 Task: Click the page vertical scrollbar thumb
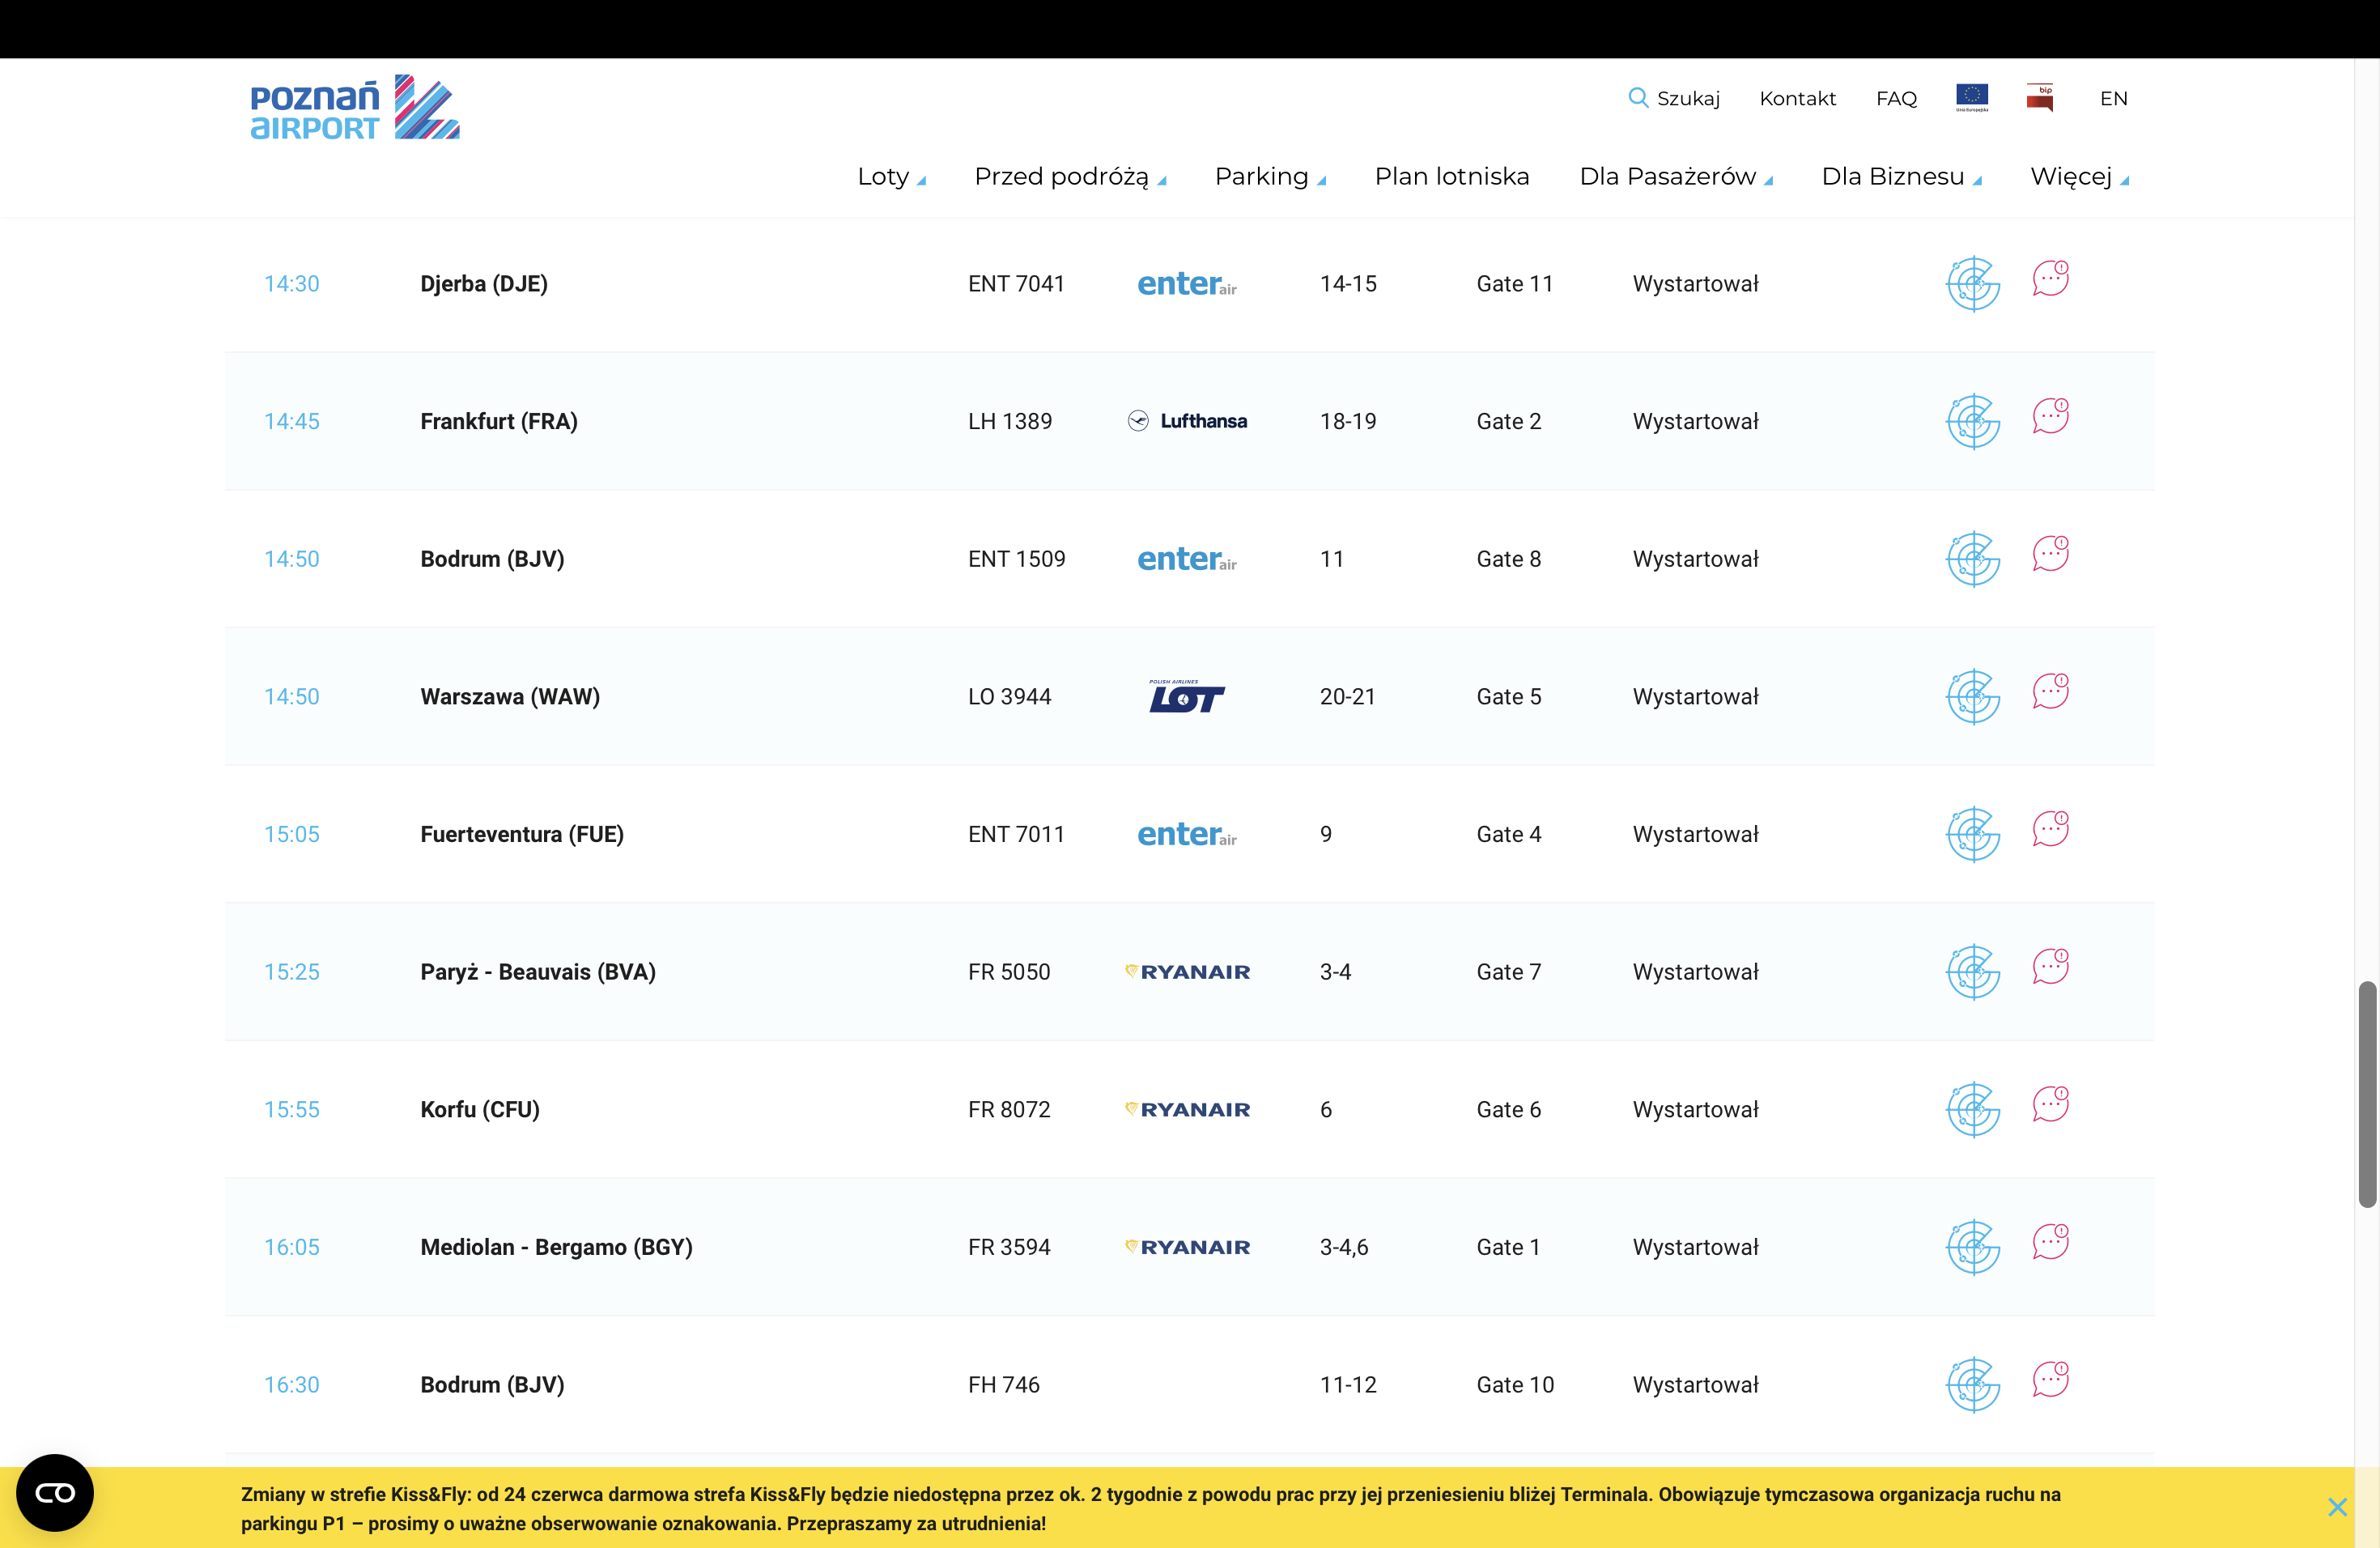tap(2367, 1094)
